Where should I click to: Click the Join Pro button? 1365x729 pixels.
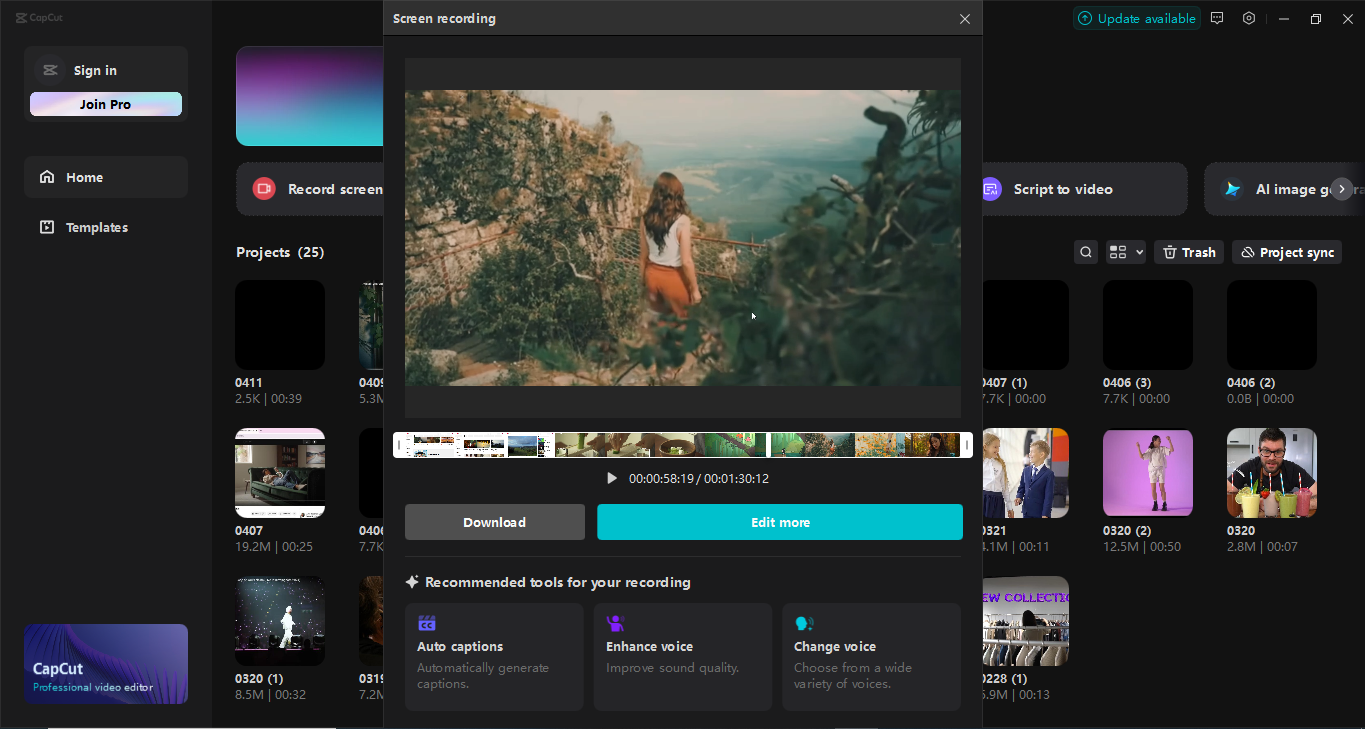(x=105, y=103)
